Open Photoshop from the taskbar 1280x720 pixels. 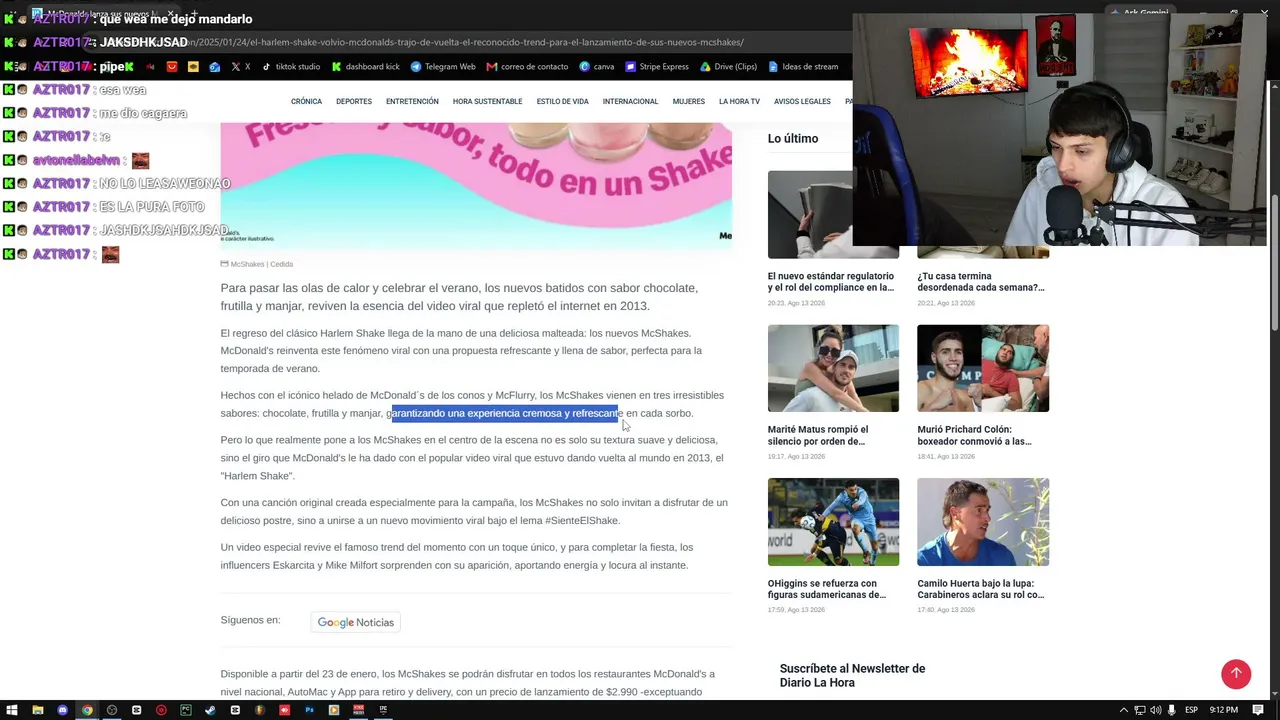click(x=309, y=710)
